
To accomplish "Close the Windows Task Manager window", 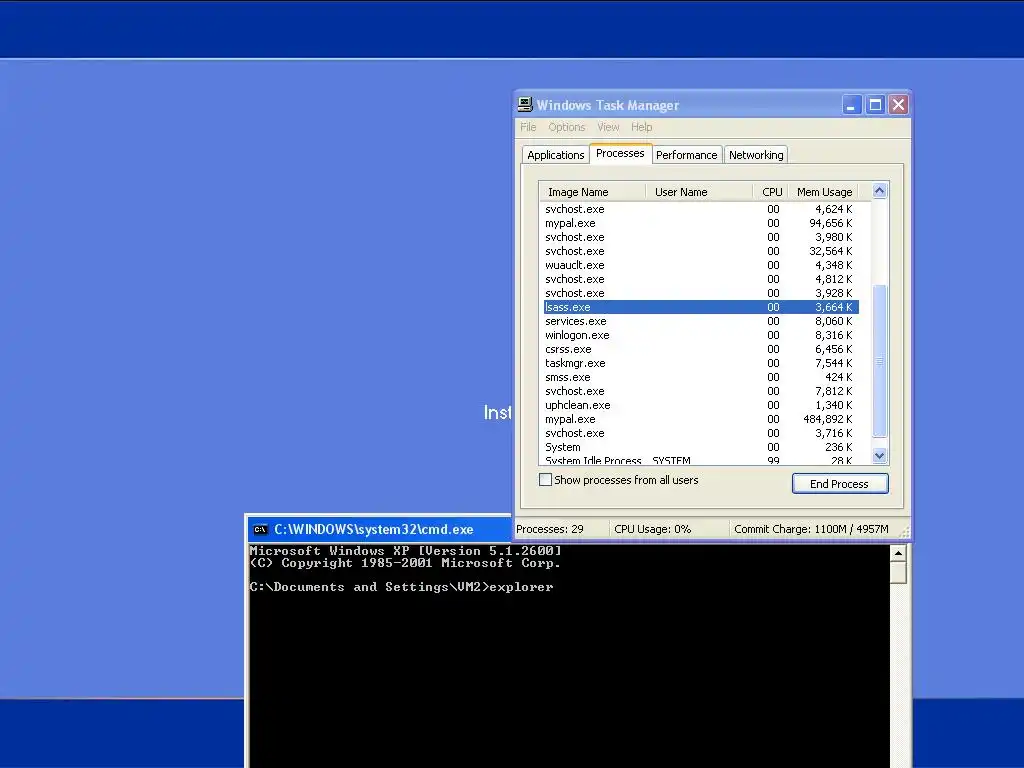I will coord(899,104).
